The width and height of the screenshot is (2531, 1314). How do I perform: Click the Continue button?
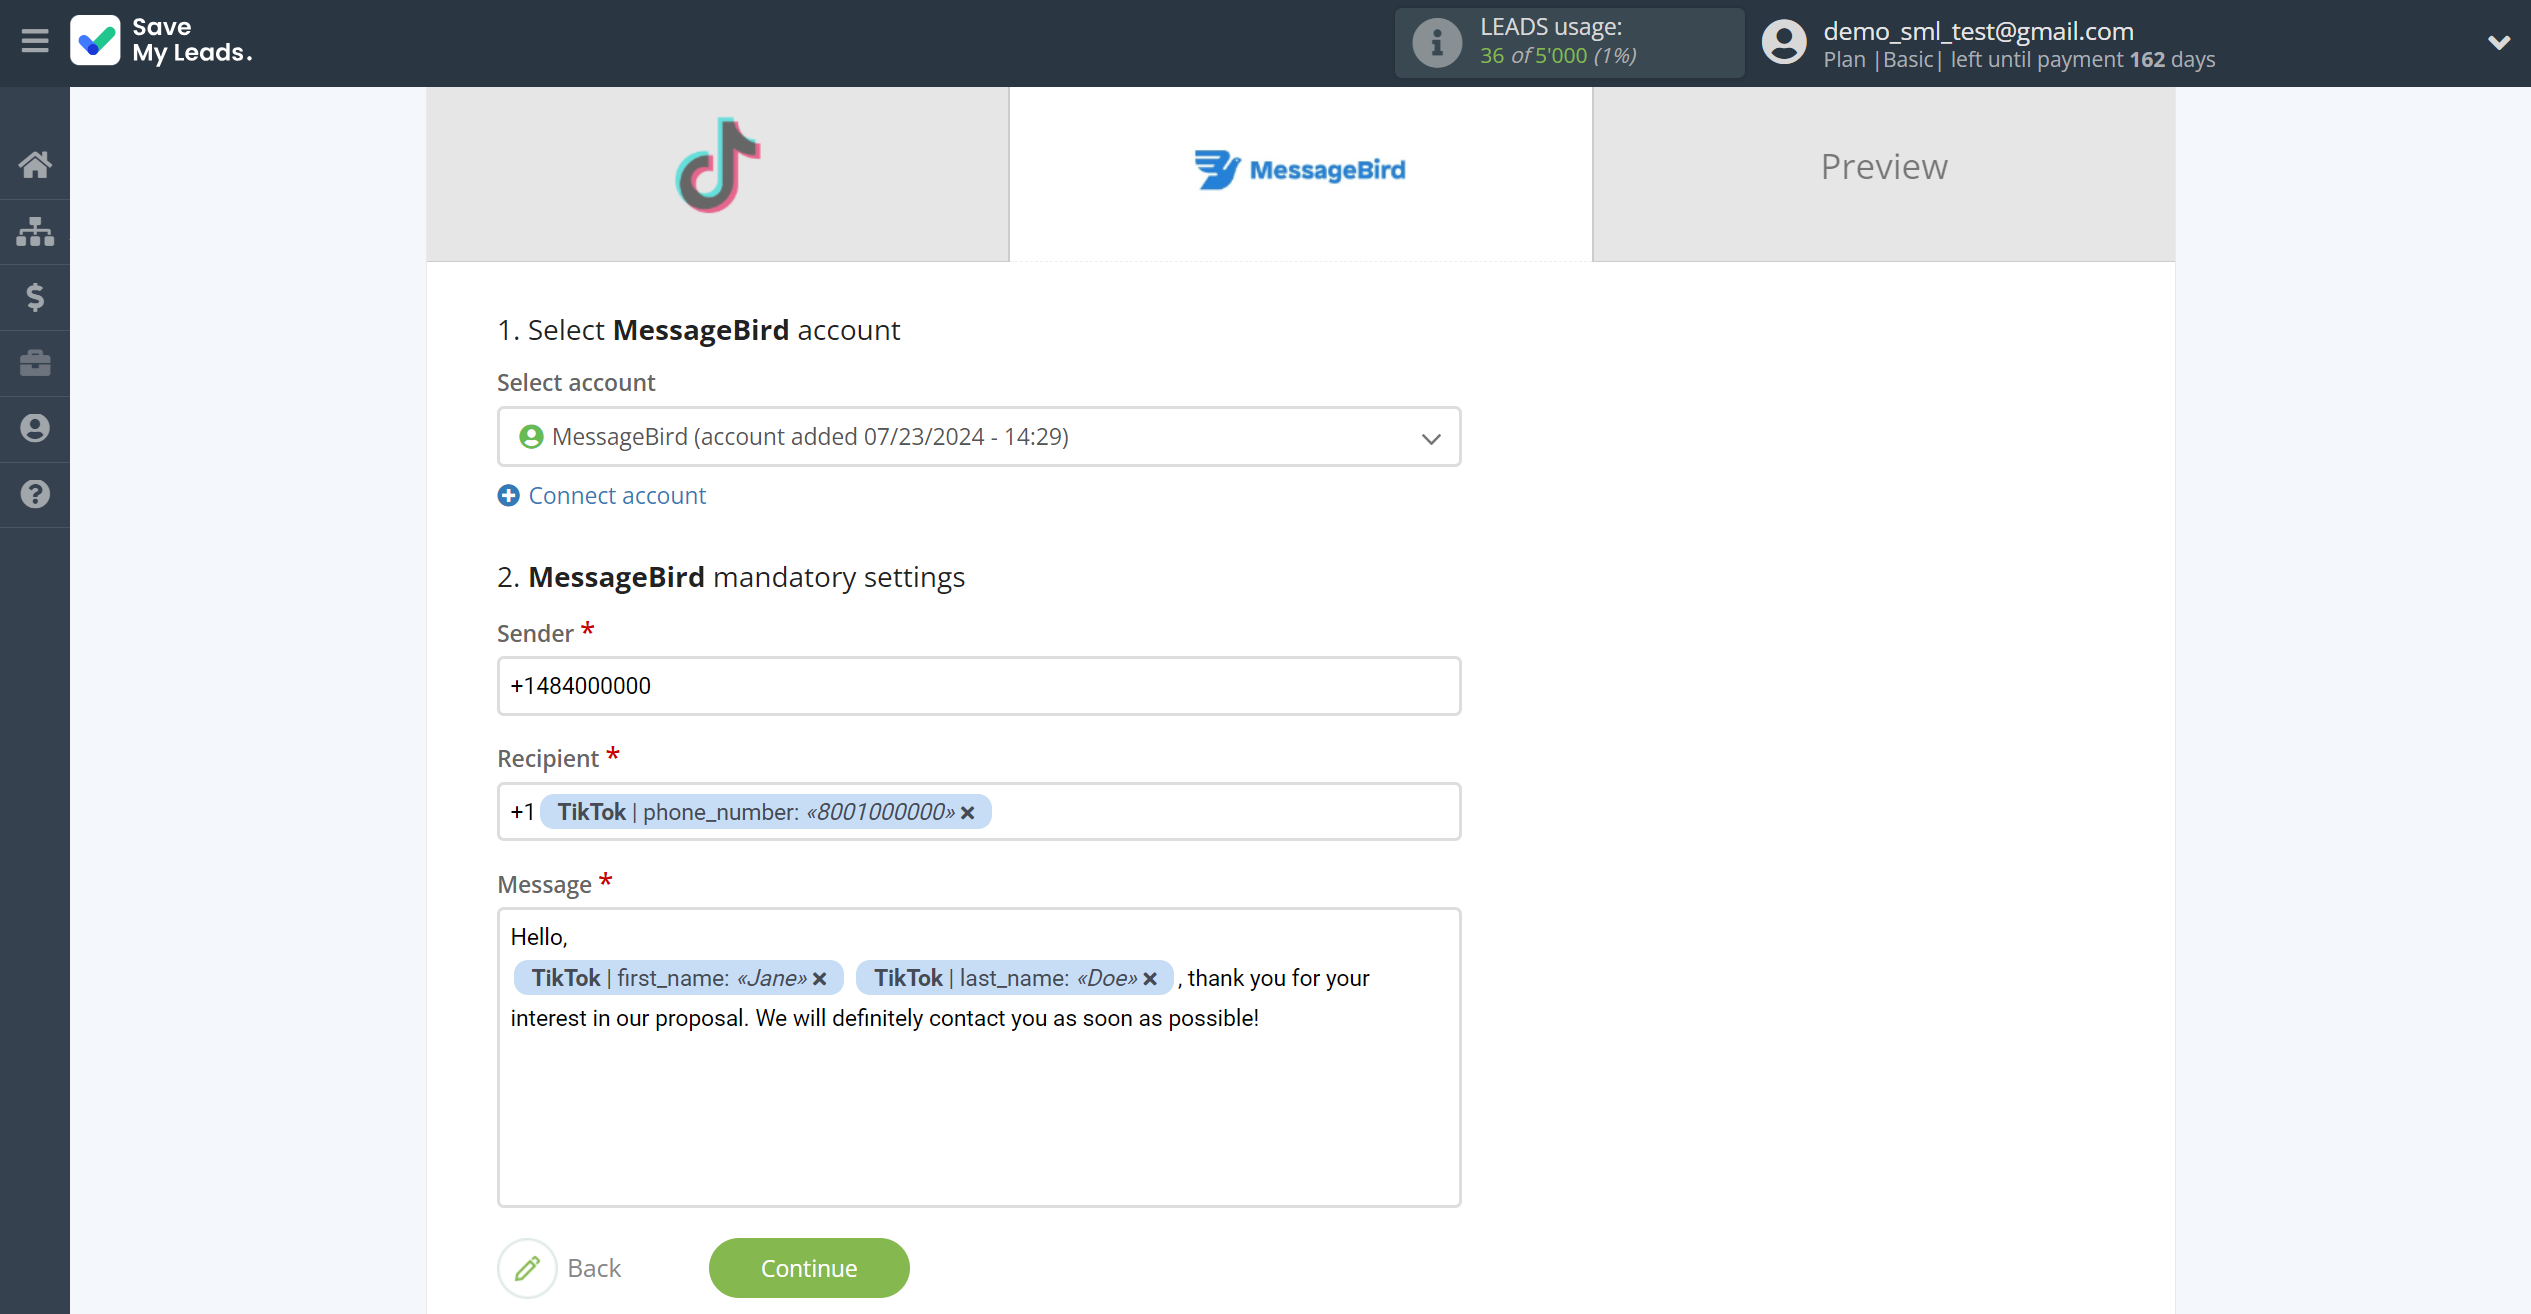[x=810, y=1267]
